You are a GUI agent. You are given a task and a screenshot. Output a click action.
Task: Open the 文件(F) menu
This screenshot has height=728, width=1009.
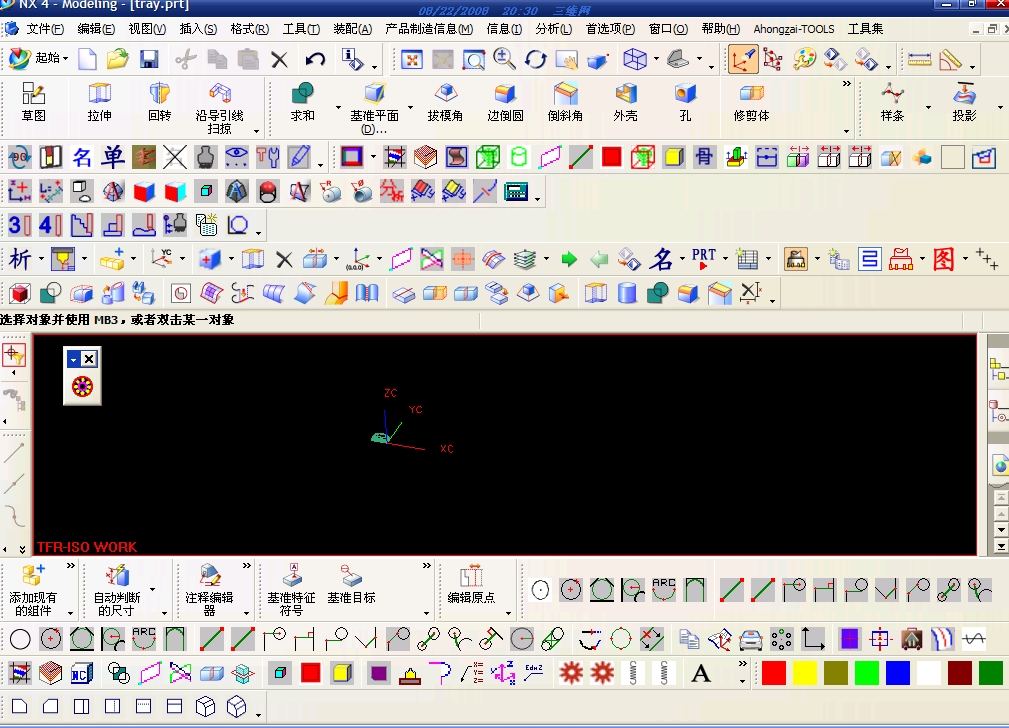tap(45, 29)
